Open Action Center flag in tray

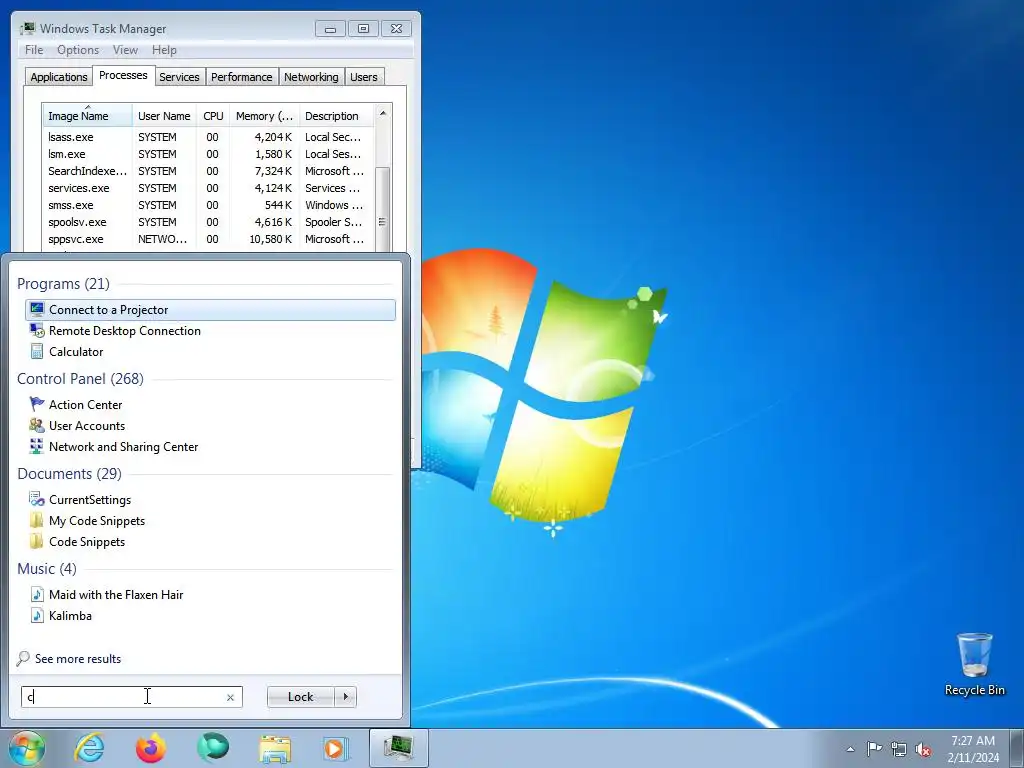[874, 748]
